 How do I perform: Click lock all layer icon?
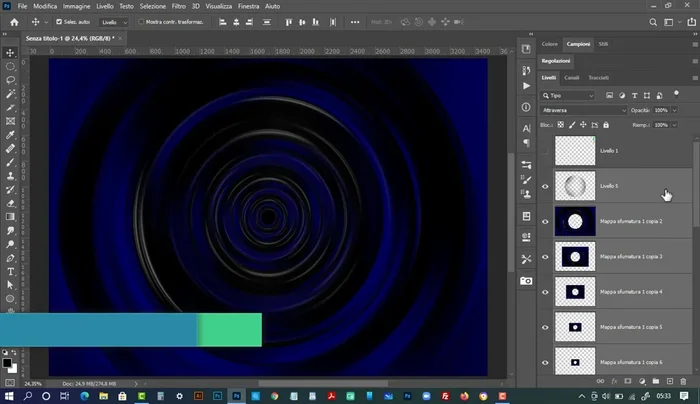point(604,125)
